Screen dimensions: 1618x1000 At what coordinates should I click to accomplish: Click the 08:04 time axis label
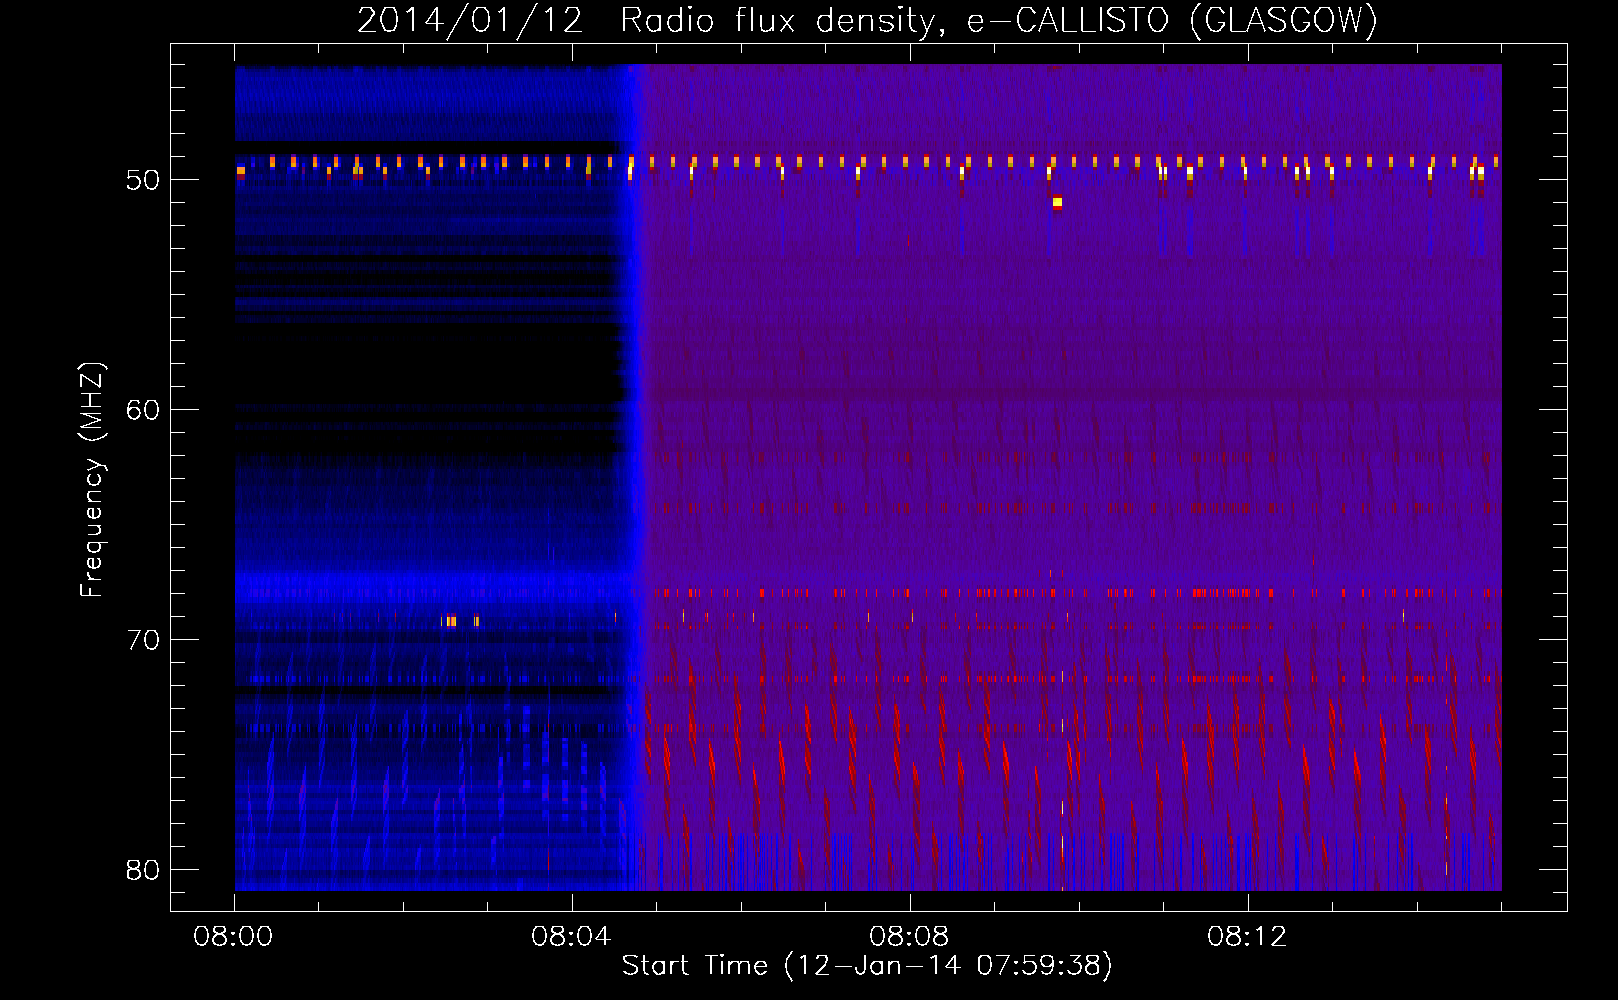pos(571,937)
